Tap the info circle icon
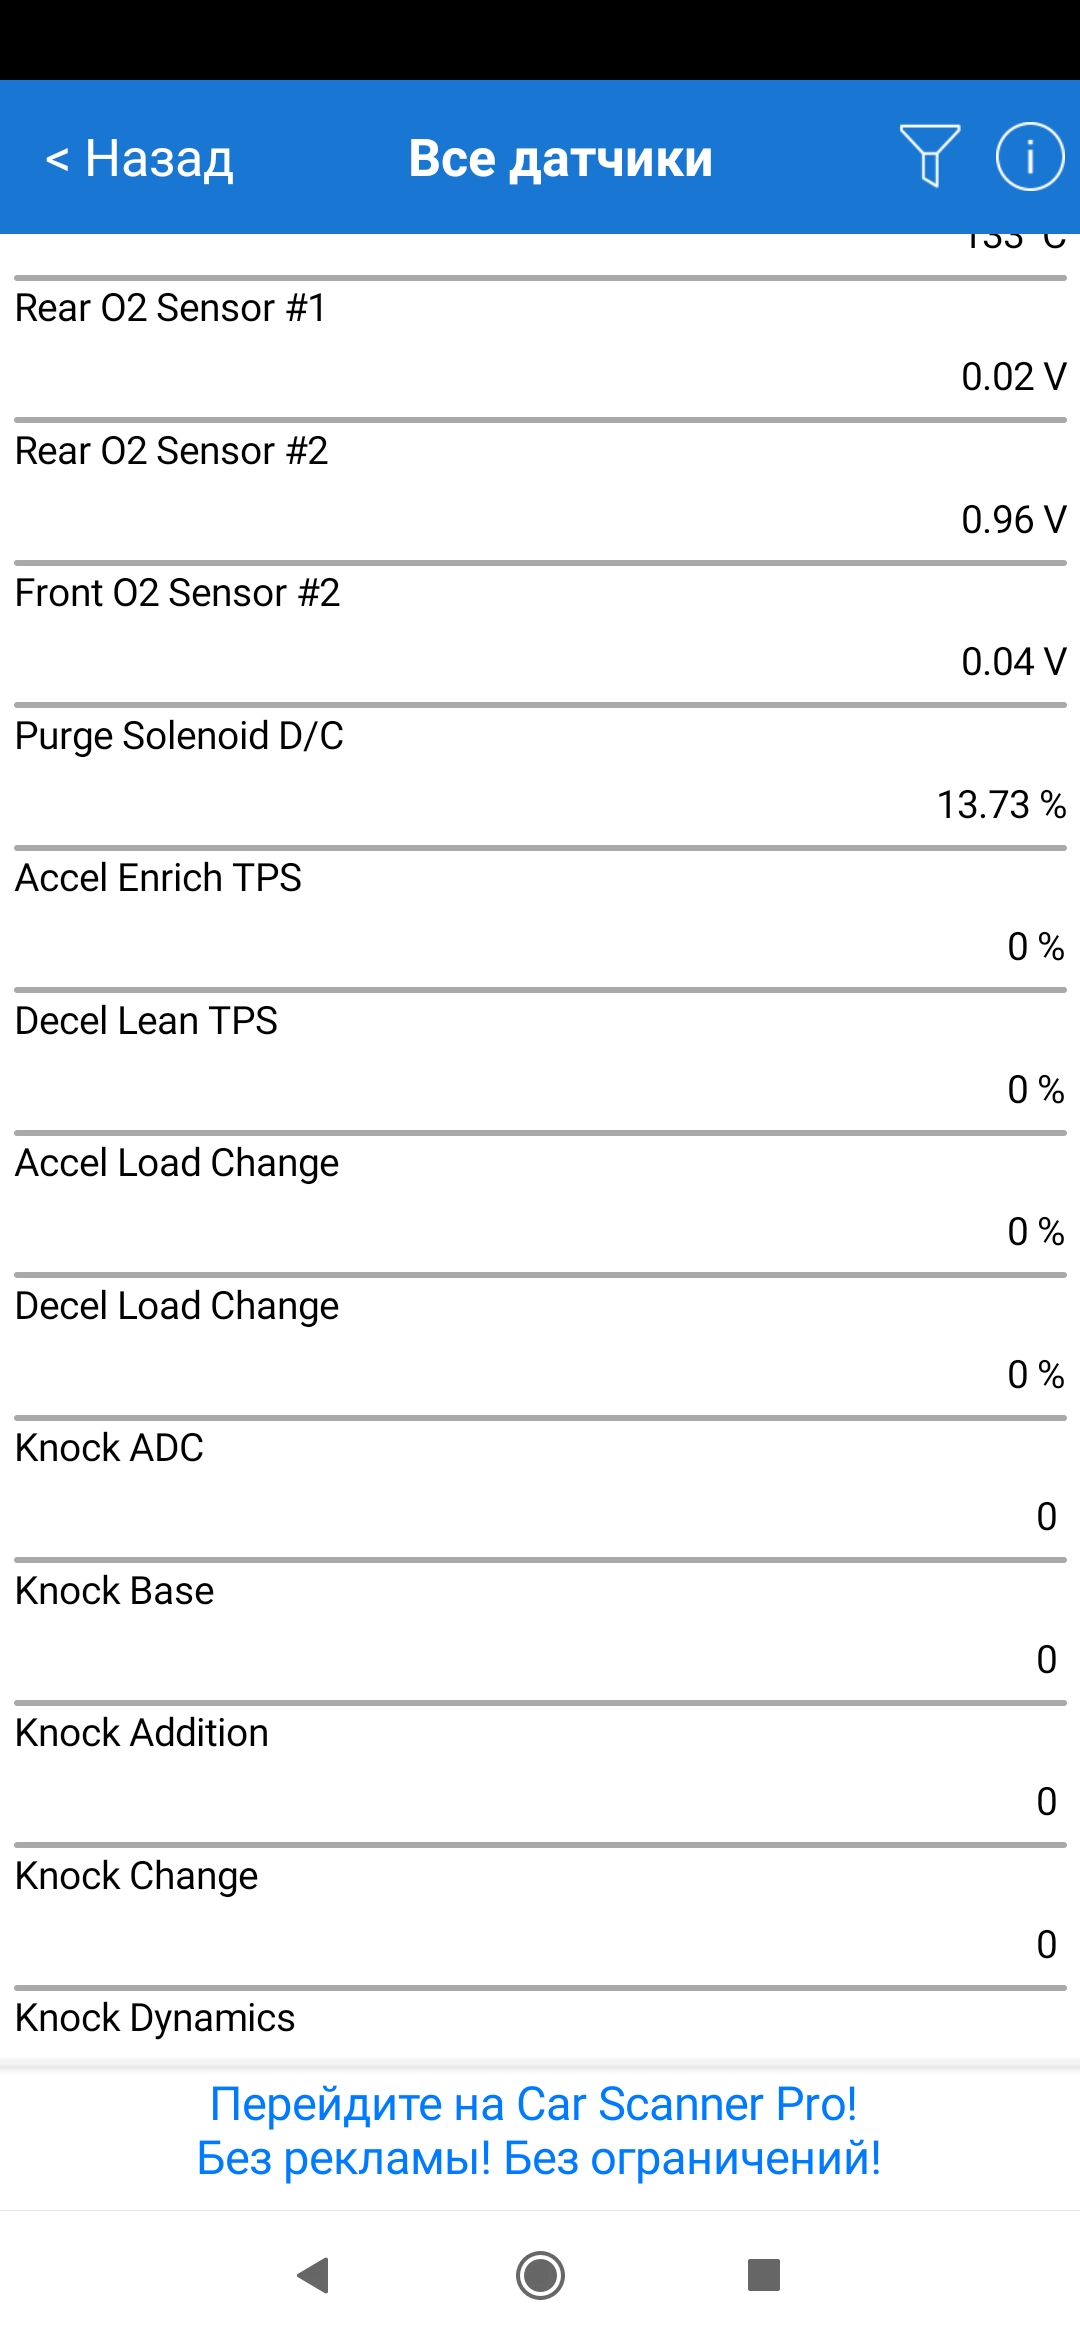 click(1029, 156)
